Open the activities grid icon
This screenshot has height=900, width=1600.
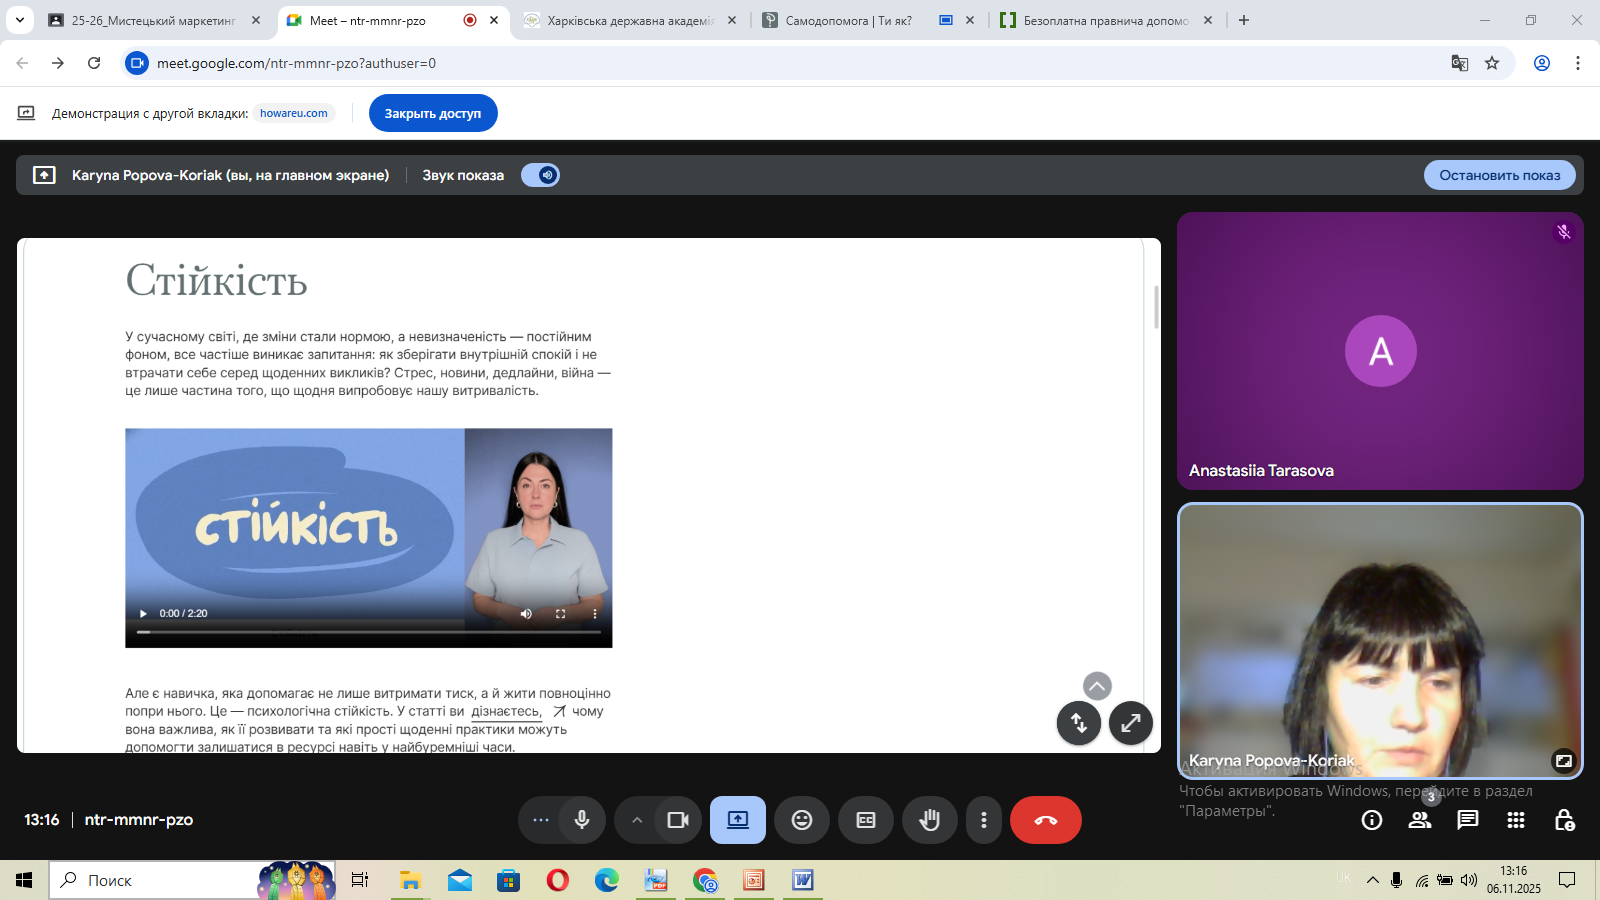(1516, 820)
